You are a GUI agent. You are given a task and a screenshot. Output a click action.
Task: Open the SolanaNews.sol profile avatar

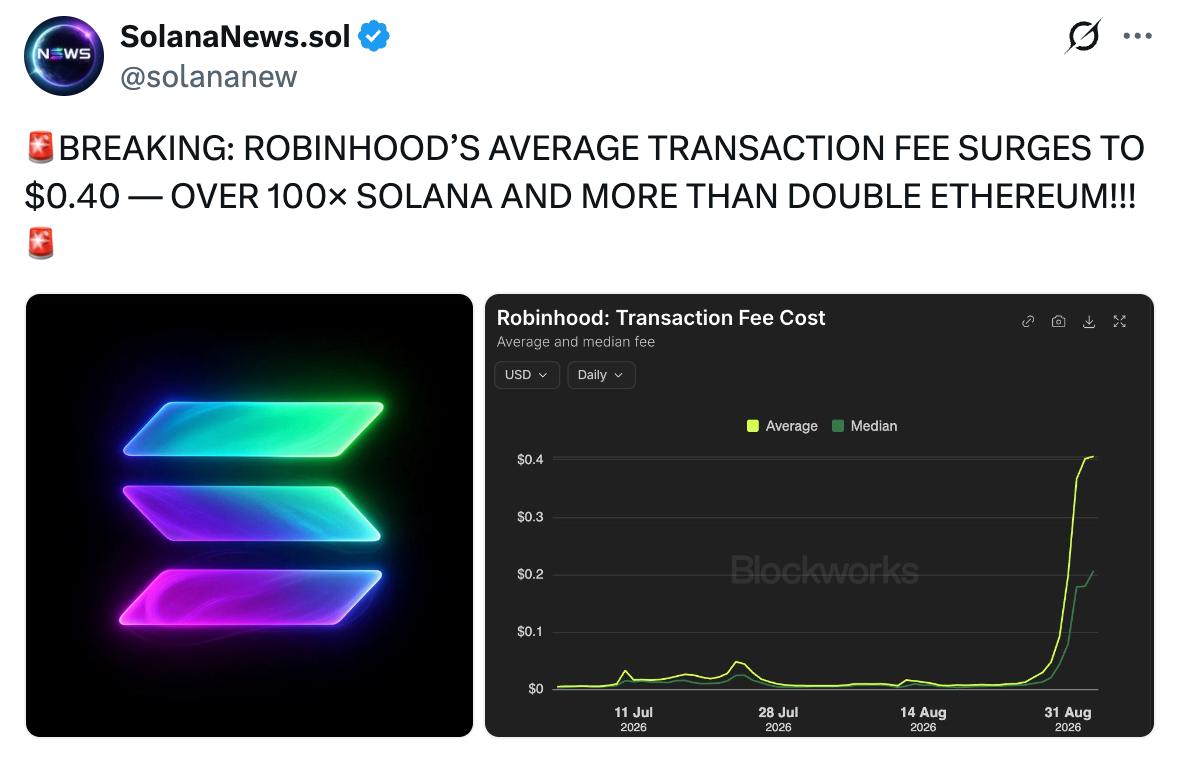[64, 56]
